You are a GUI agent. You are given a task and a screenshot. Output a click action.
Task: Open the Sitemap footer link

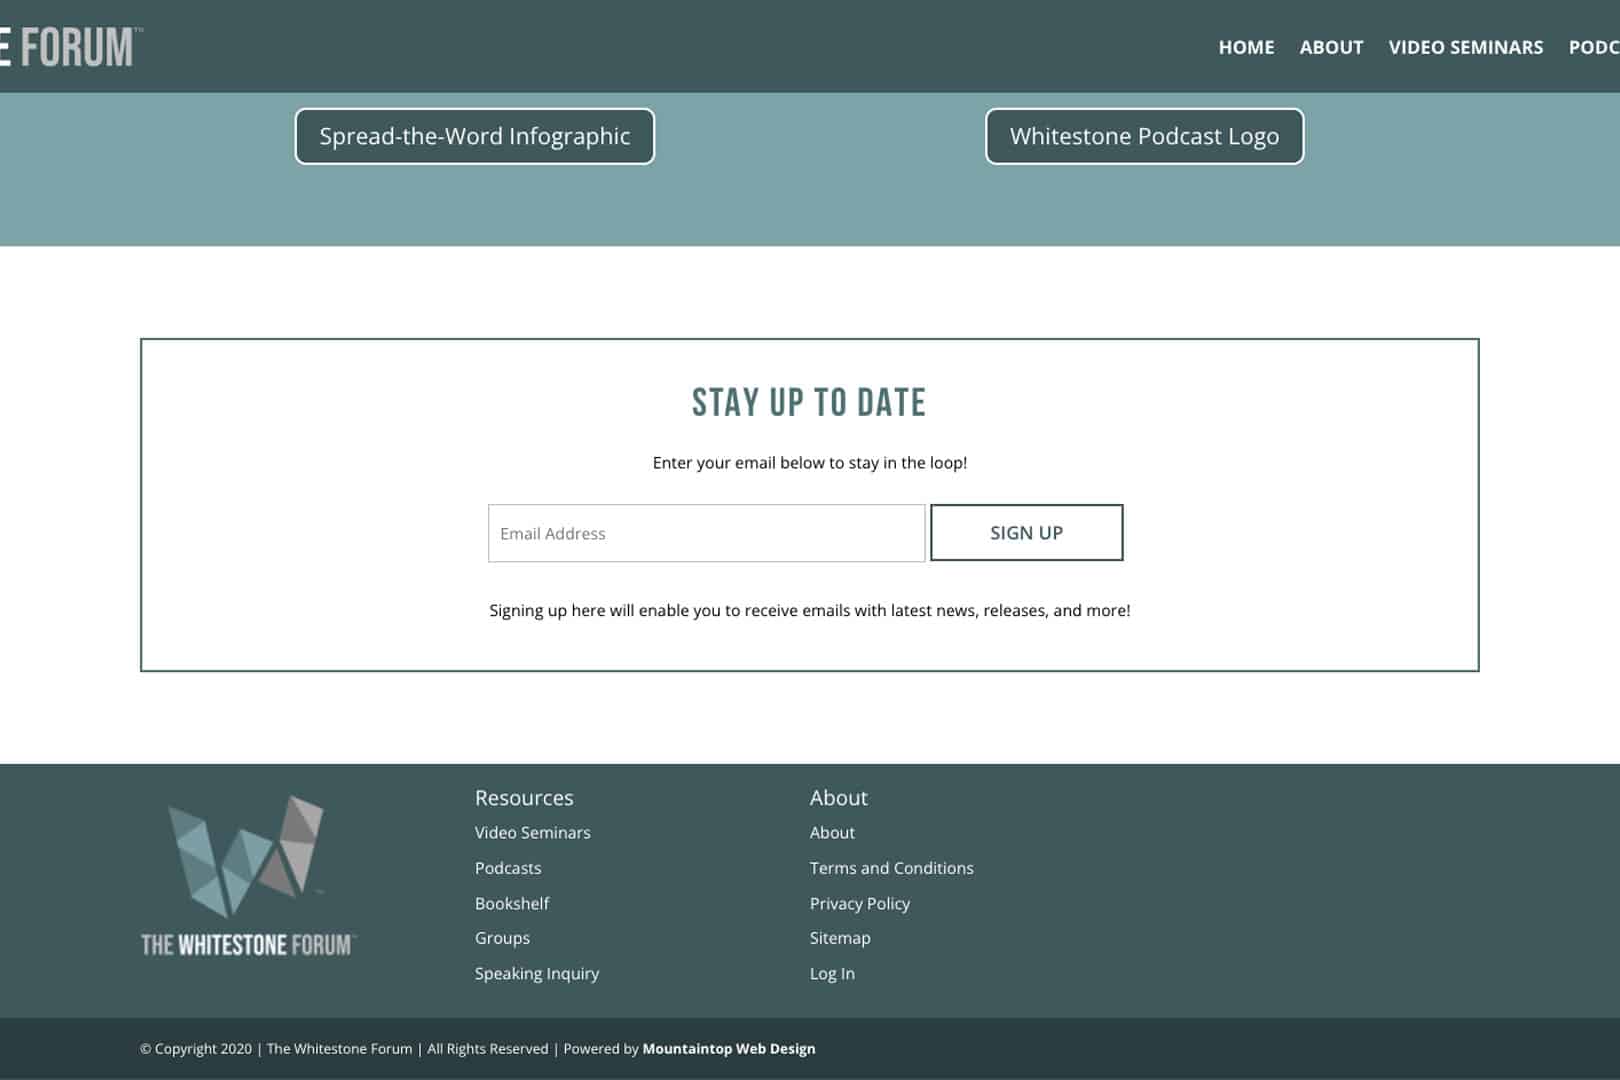[x=840, y=938]
